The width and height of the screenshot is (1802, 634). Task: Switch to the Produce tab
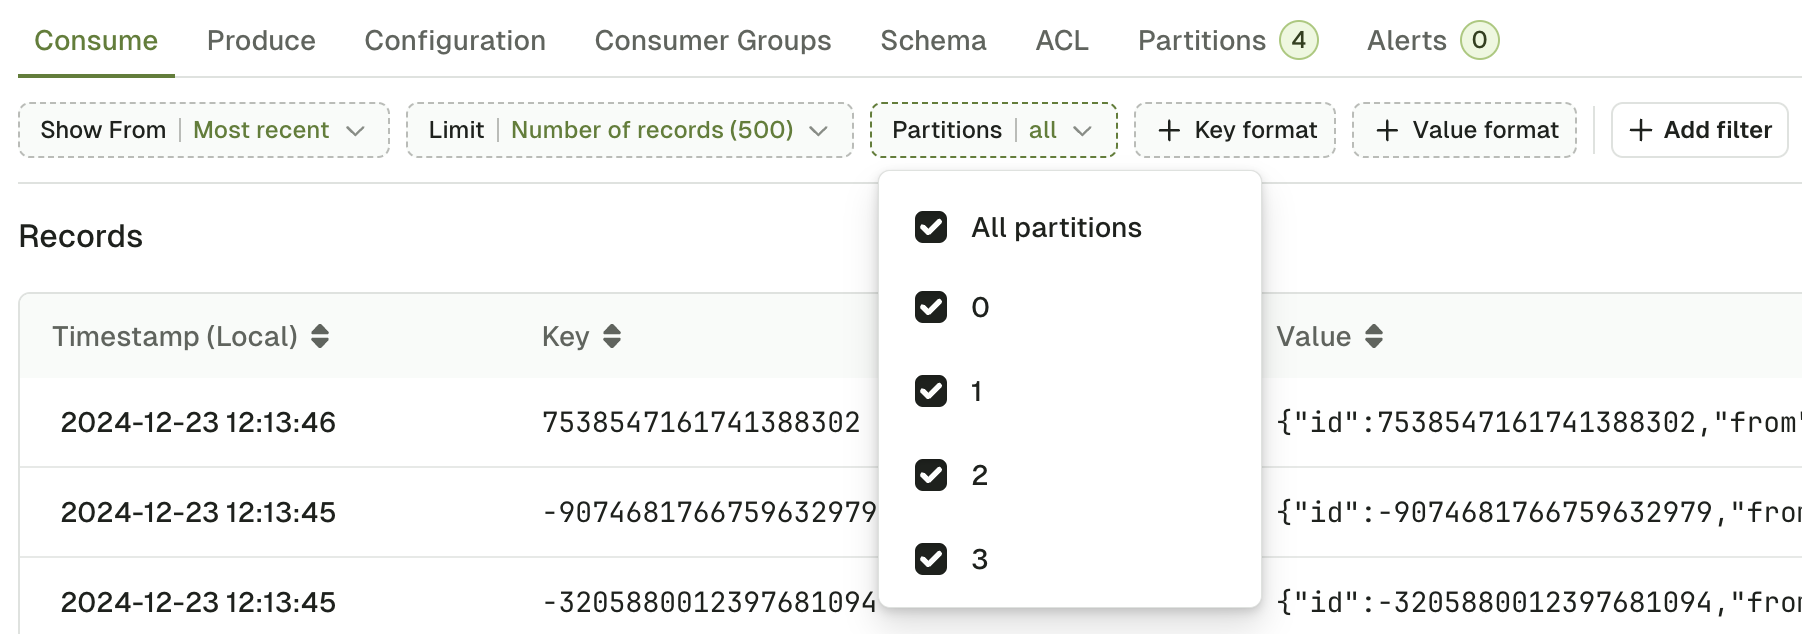[x=261, y=40]
